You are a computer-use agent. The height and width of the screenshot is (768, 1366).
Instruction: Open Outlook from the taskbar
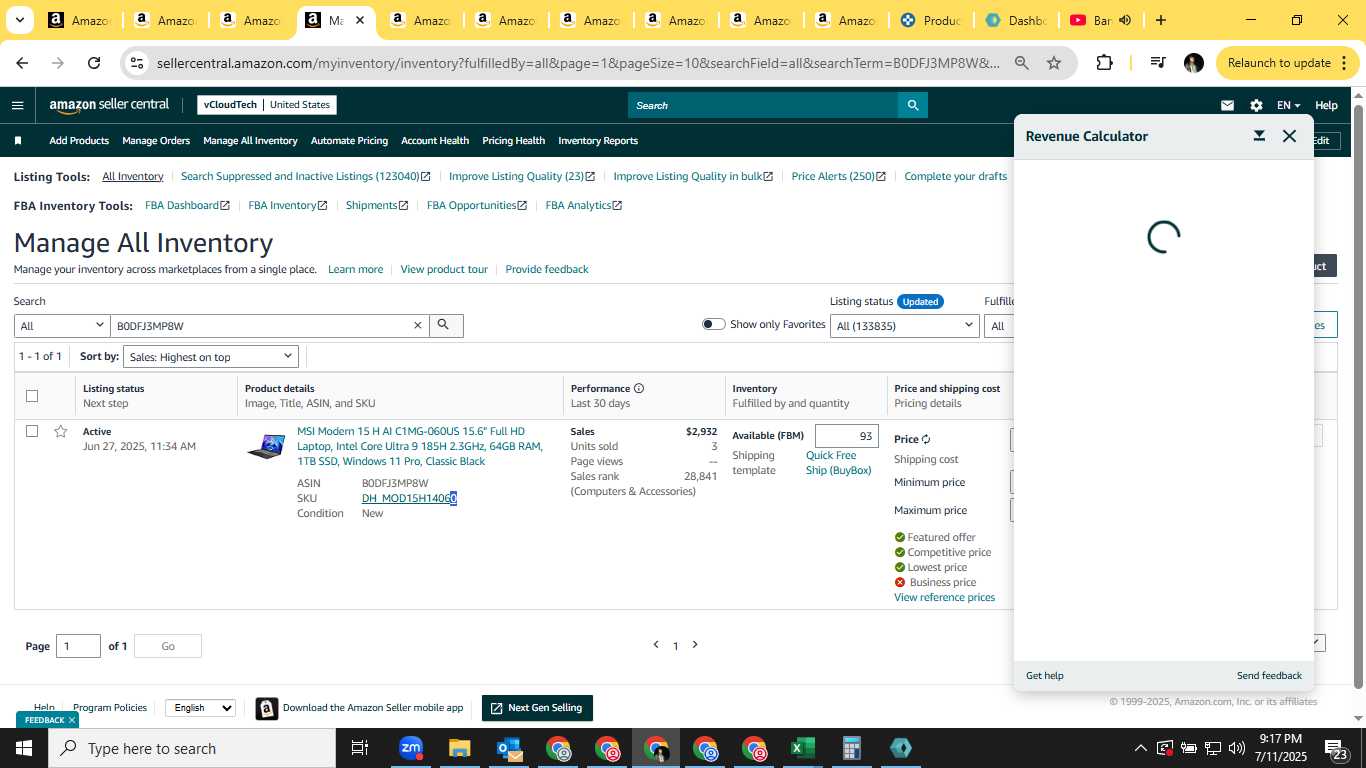click(x=509, y=748)
